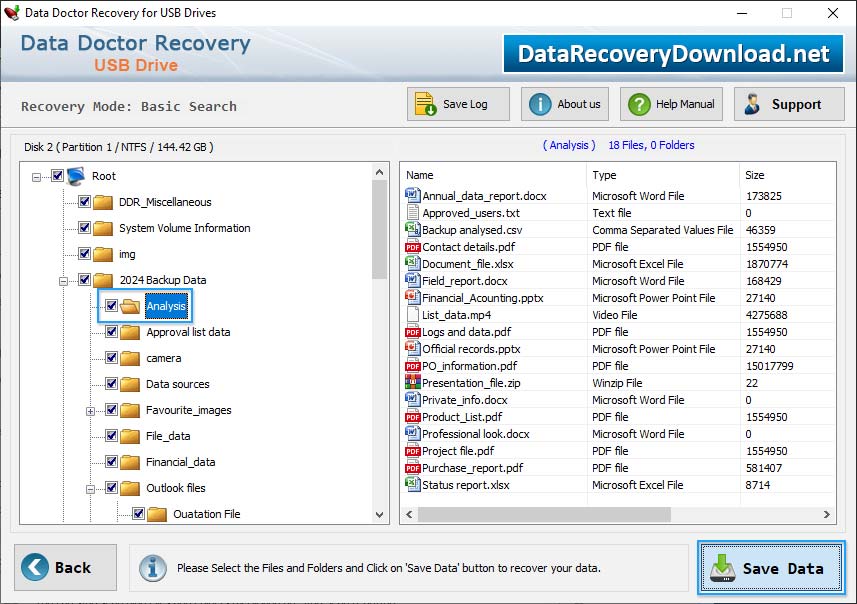Click Save Data to recover files
The height and width of the screenshot is (604, 857).
[x=771, y=567]
